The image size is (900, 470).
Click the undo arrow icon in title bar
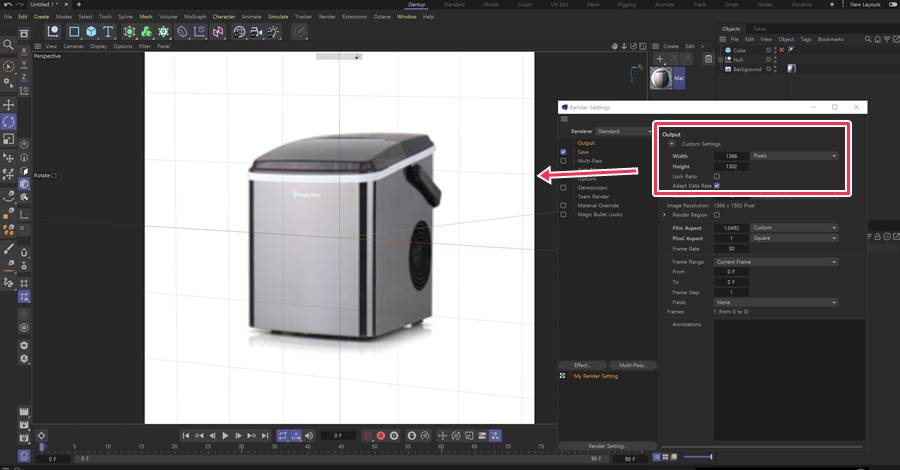click(7, 4)
